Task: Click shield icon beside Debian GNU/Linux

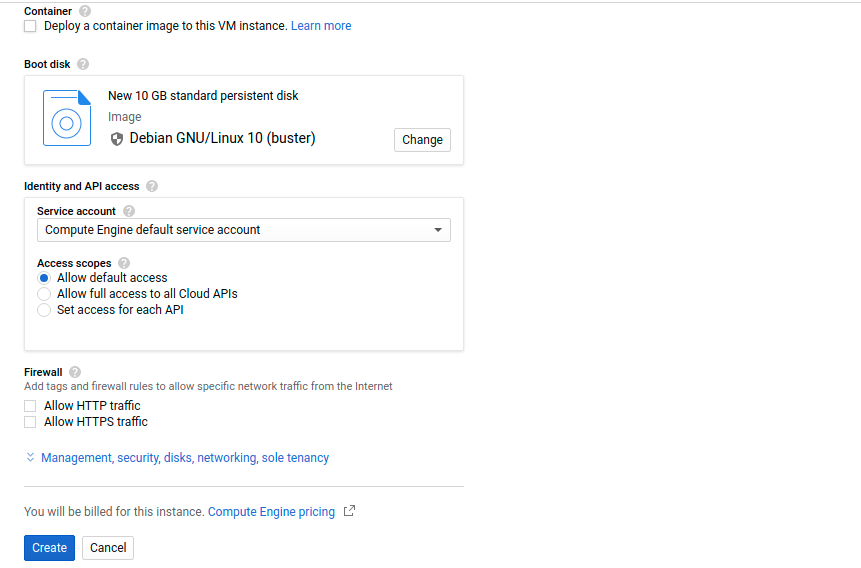Action: point(117,139)
